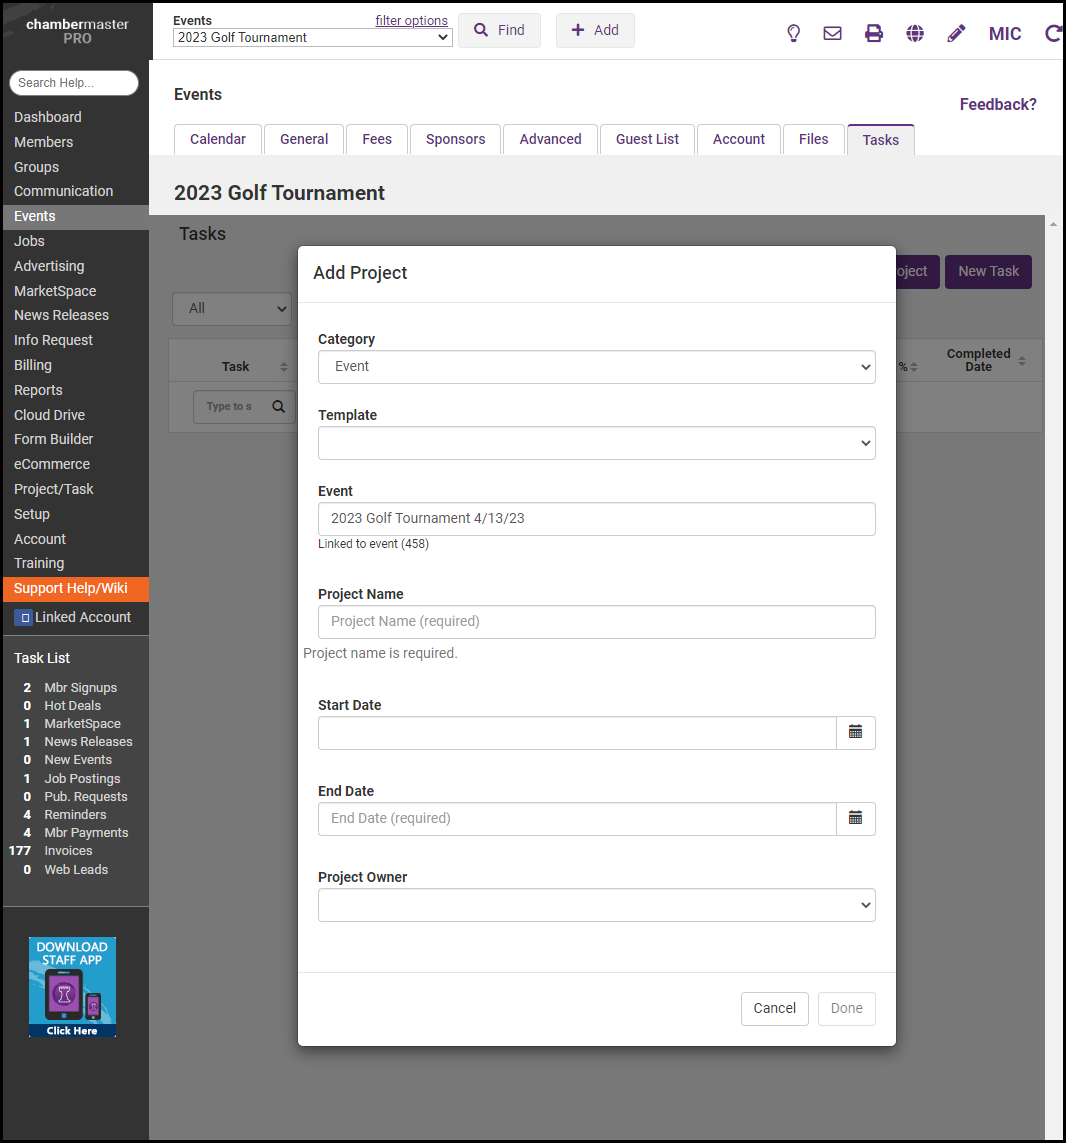Screen dimensions: 1066x1143
Task: Open the Events selector dropdown
Action: 312,38
